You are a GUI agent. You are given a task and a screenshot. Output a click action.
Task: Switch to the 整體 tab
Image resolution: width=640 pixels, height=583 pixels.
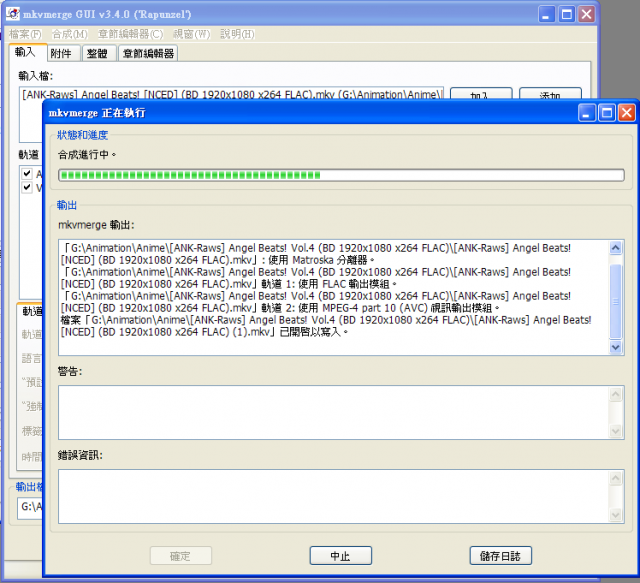pyautogui.click(x=99, y=53)
